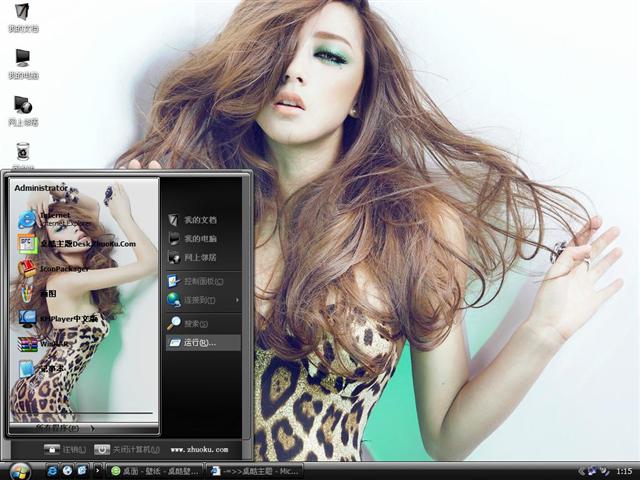
Task: Switch to 桌酷主题 - Mic... taskbar window
Action: (x=255, y=471)
